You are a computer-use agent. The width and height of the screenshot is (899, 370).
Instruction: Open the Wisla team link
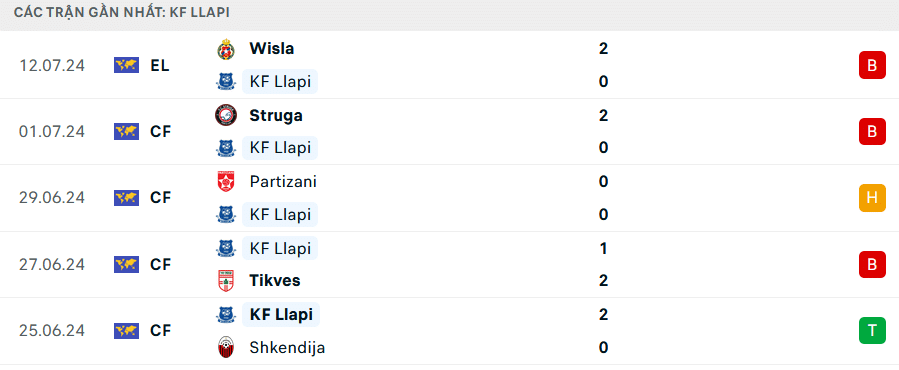(x=272, y=49)
